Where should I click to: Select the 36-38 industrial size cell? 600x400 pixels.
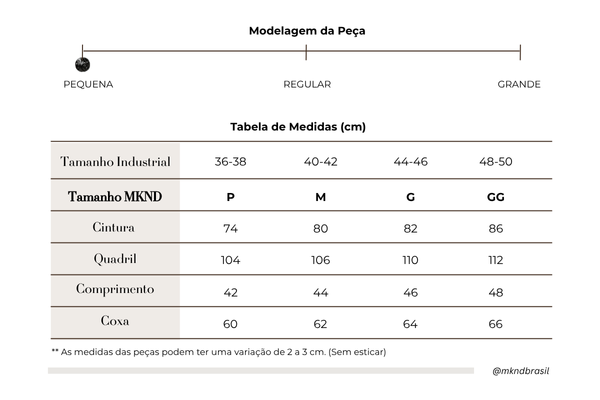pyautogui.click(x=231, y=162)
